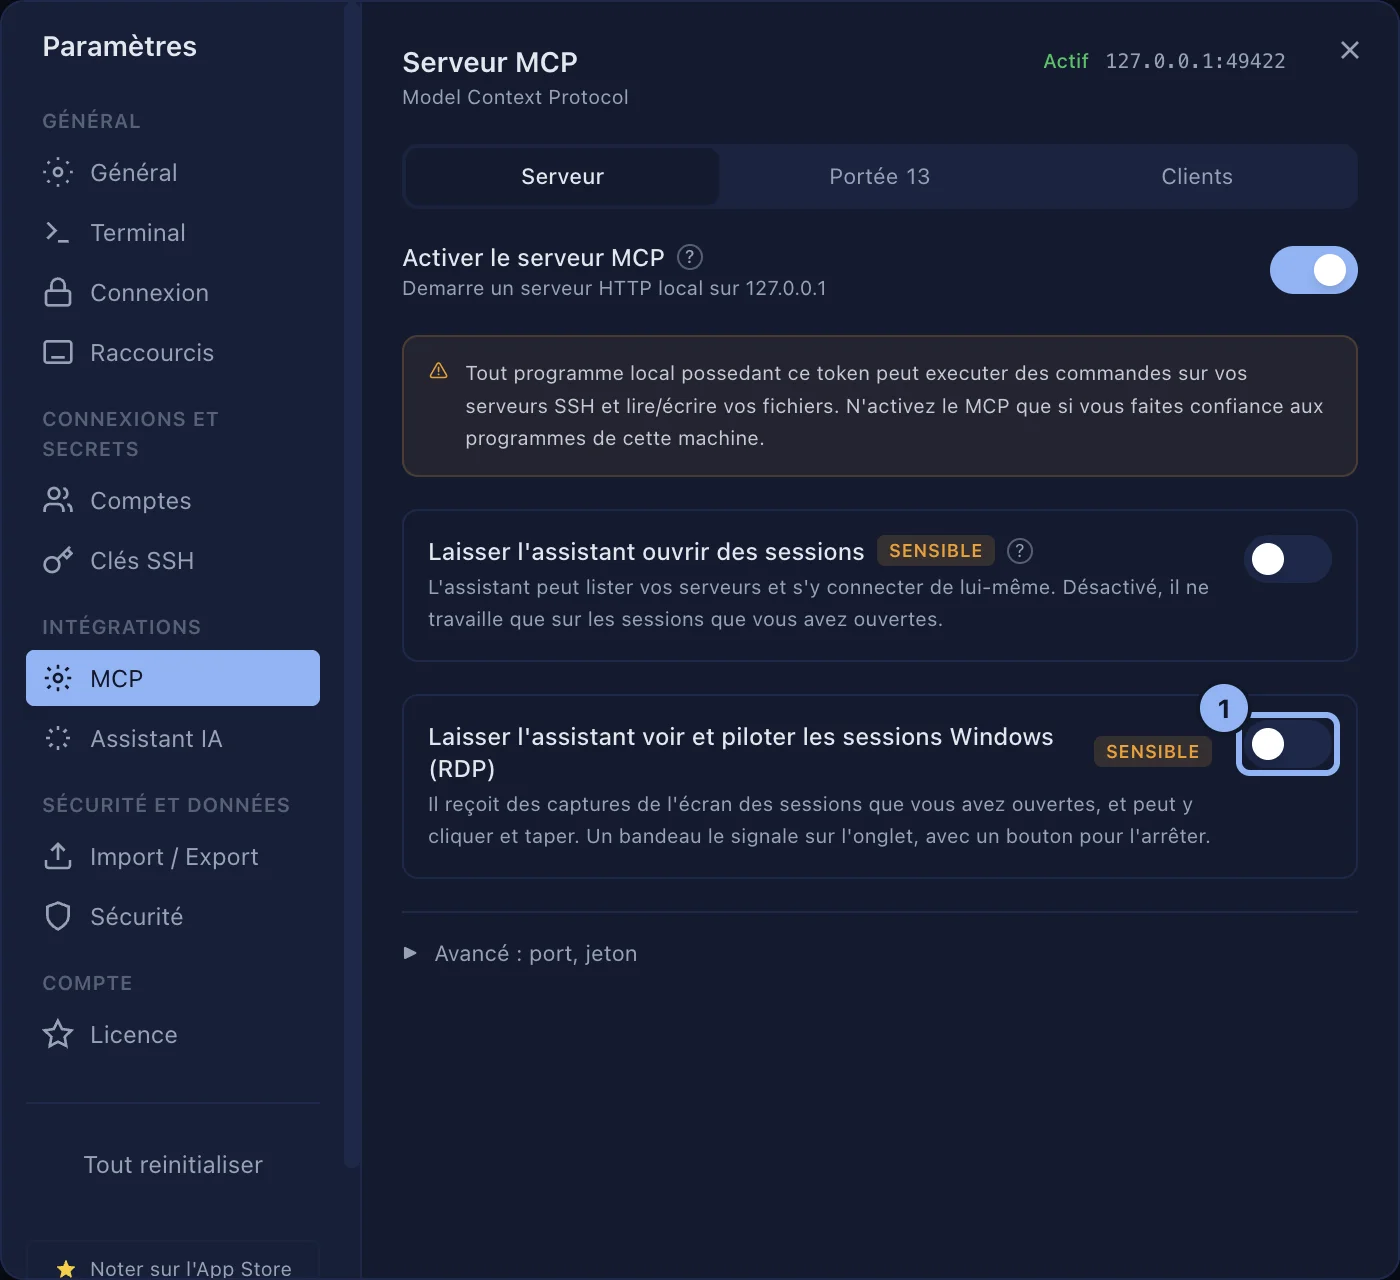1400x1280 pixels.
Task: Switch to the Clients tab
Action: 1197,176
